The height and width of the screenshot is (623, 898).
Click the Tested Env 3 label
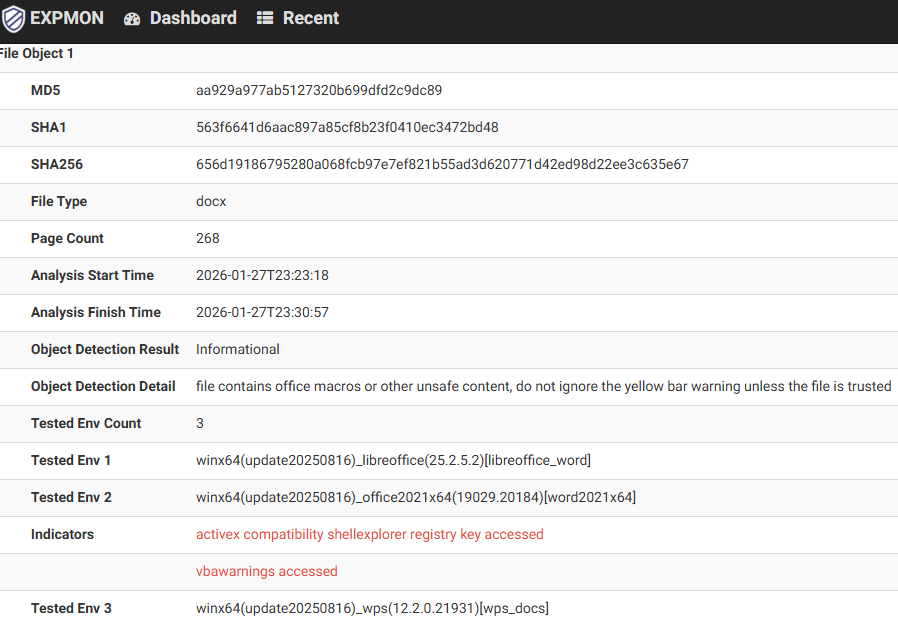[x=71, y=608]
